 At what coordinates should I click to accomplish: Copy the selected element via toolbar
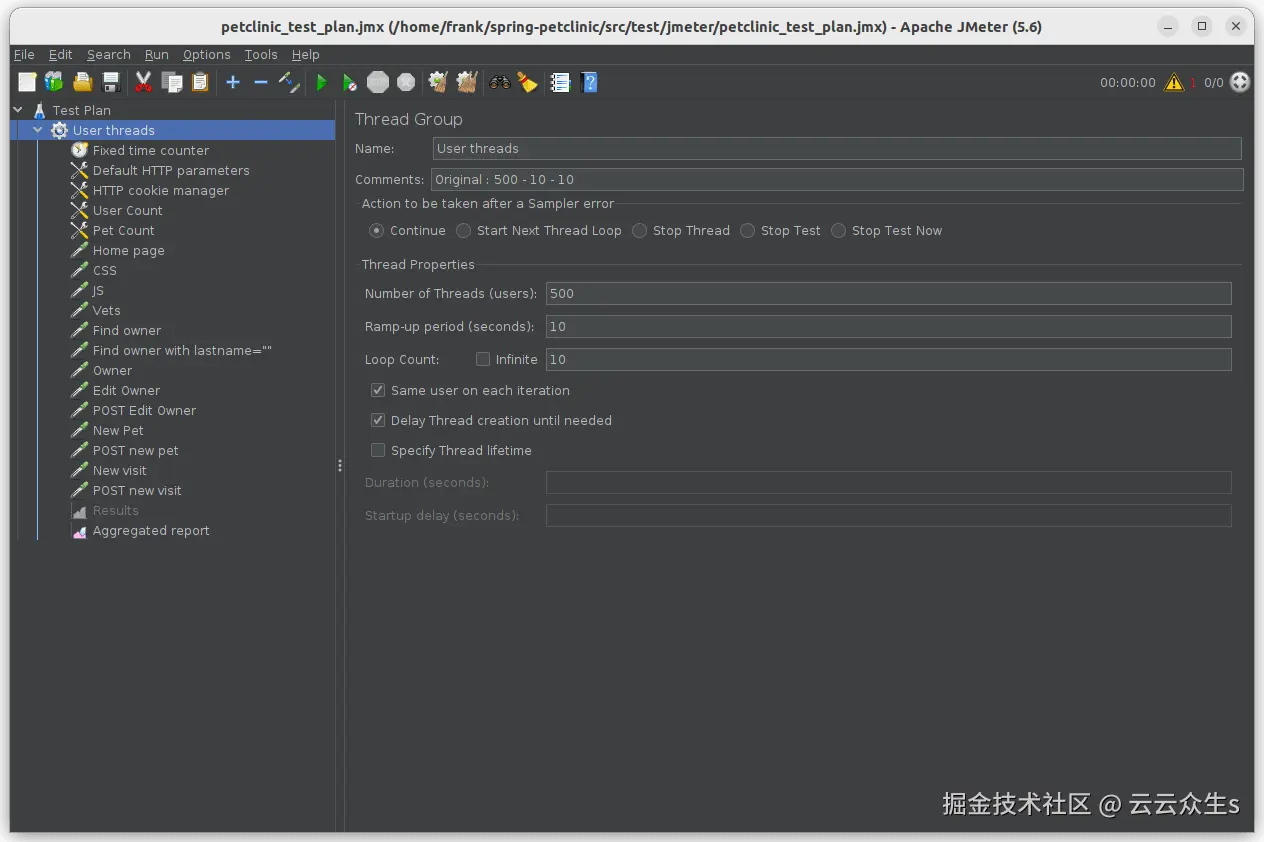coord(172,82)
